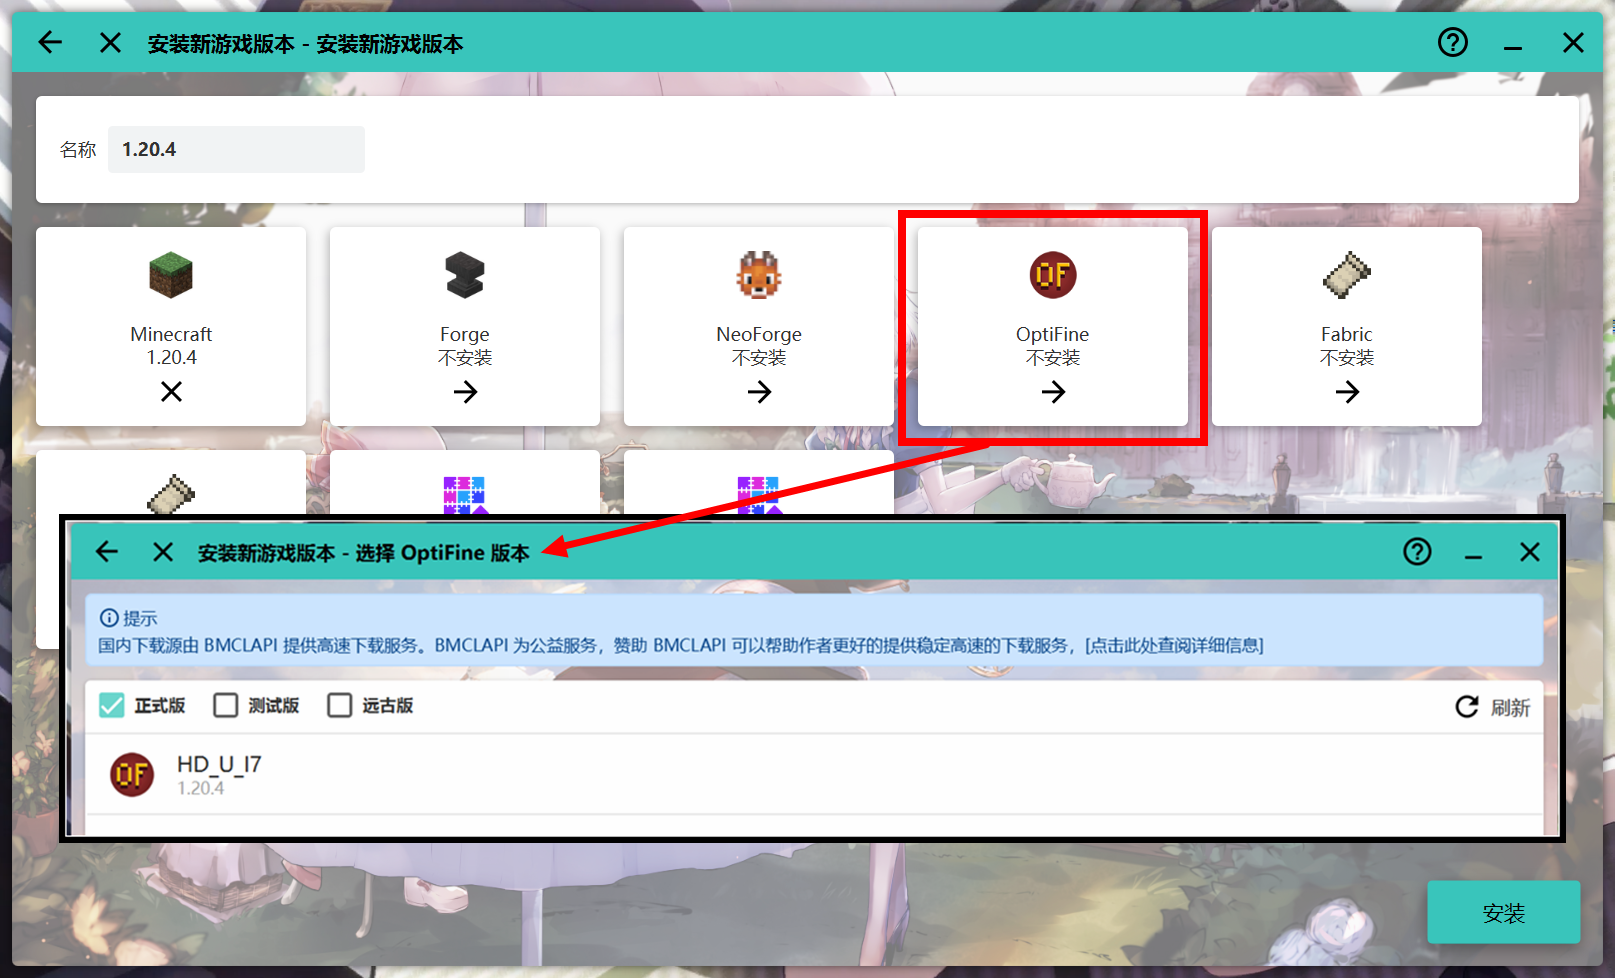1615x978 pixels.
Task: Select the HD_U_I7 OptiFine version row
Action: 814,774
